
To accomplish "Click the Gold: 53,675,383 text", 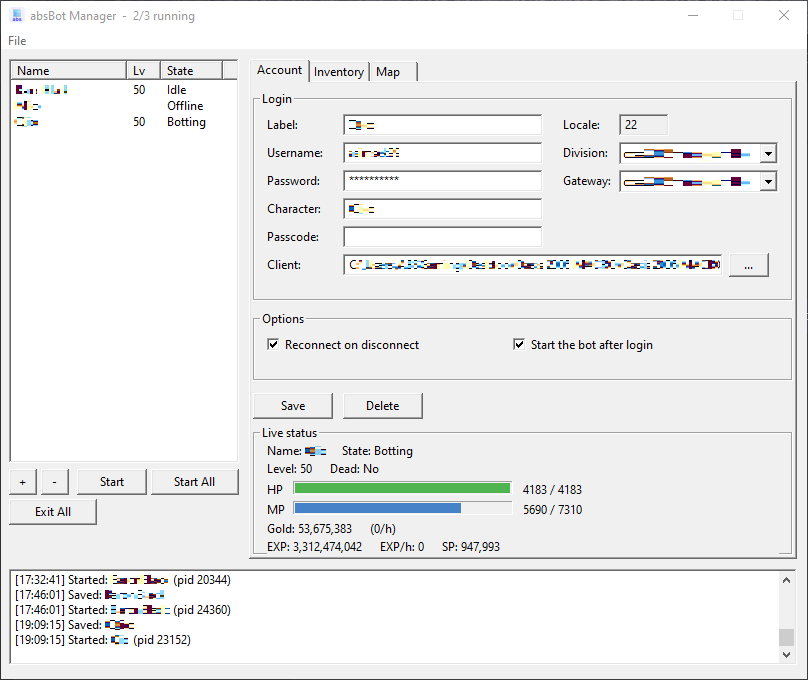I will tap(309, 529).
